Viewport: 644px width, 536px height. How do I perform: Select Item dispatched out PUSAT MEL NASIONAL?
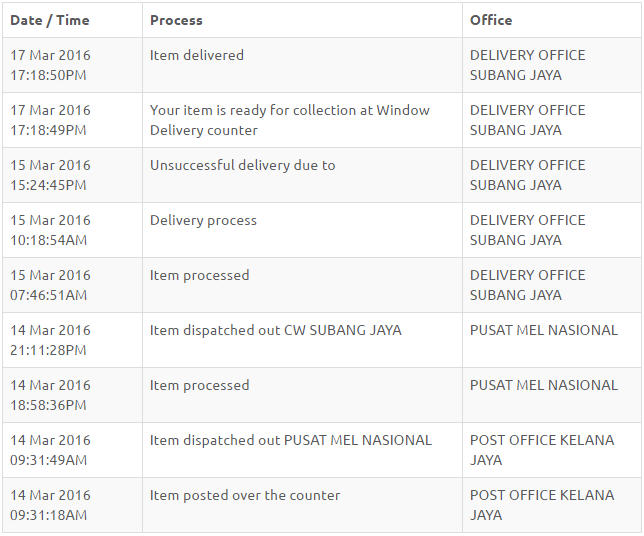coord(291,440)
